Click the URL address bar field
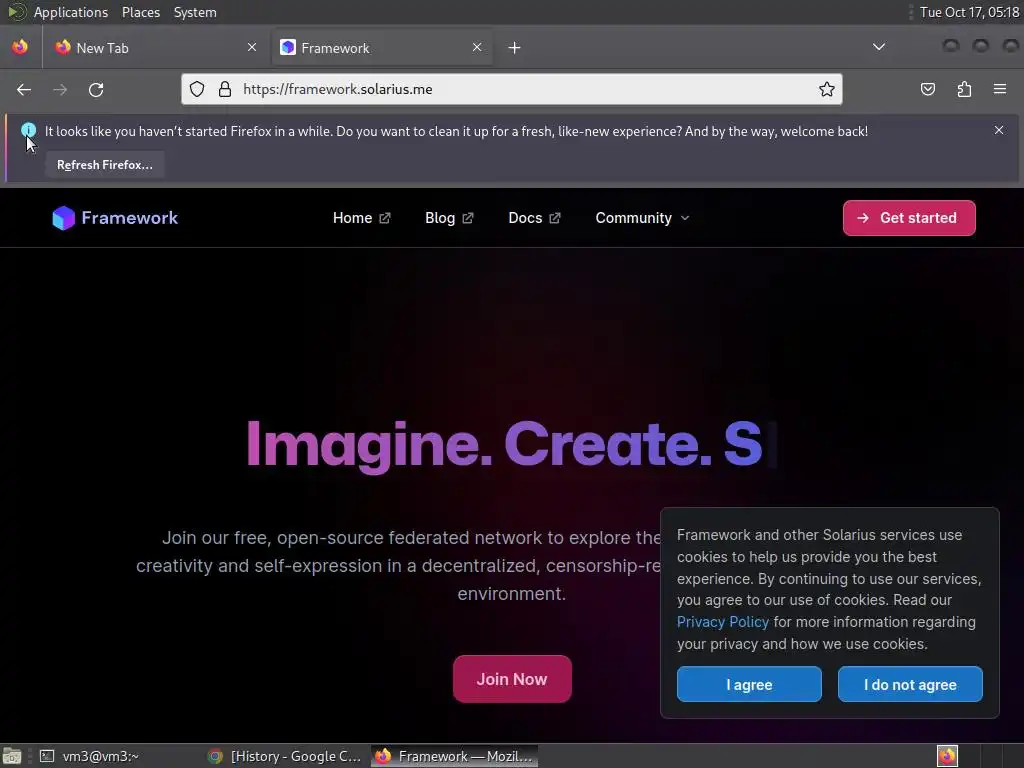 (x=512, y=89)
